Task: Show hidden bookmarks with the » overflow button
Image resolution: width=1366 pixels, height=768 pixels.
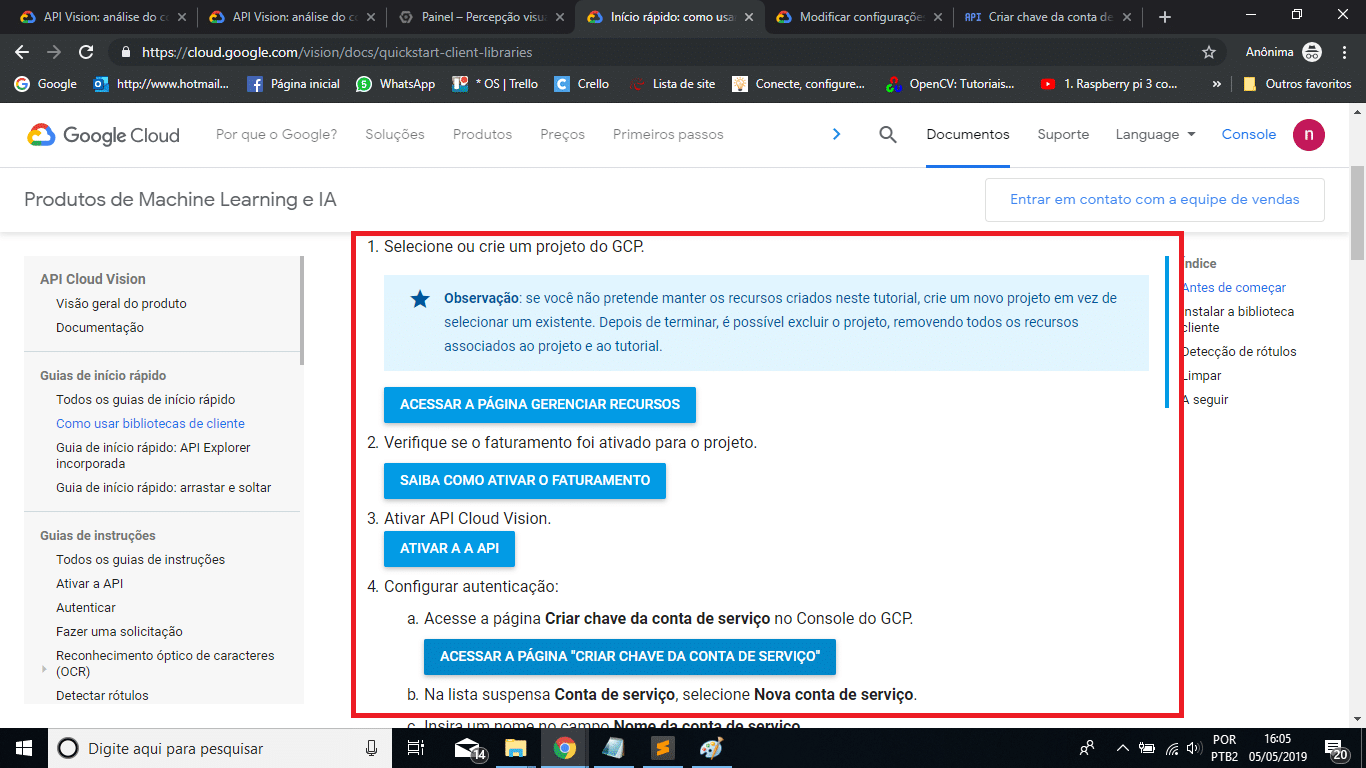Action: coord(1216,84)
